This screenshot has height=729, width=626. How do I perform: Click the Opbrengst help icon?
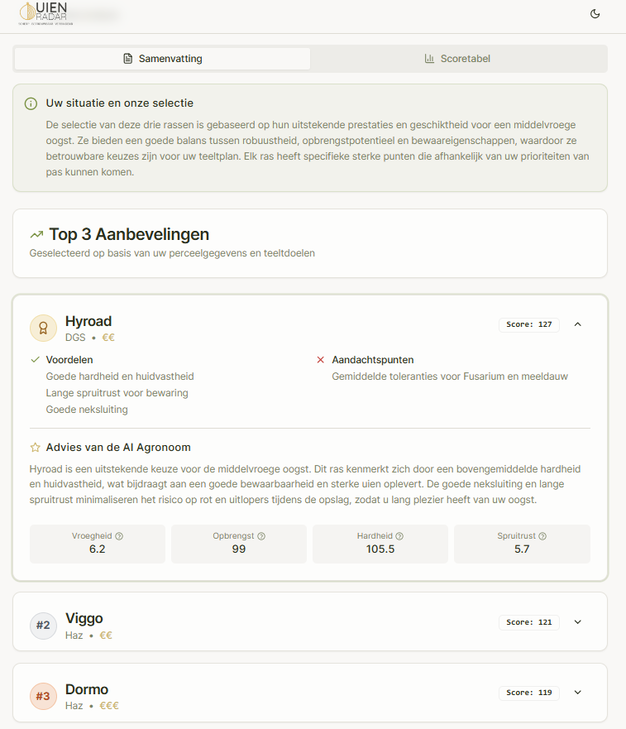point(262,536)
